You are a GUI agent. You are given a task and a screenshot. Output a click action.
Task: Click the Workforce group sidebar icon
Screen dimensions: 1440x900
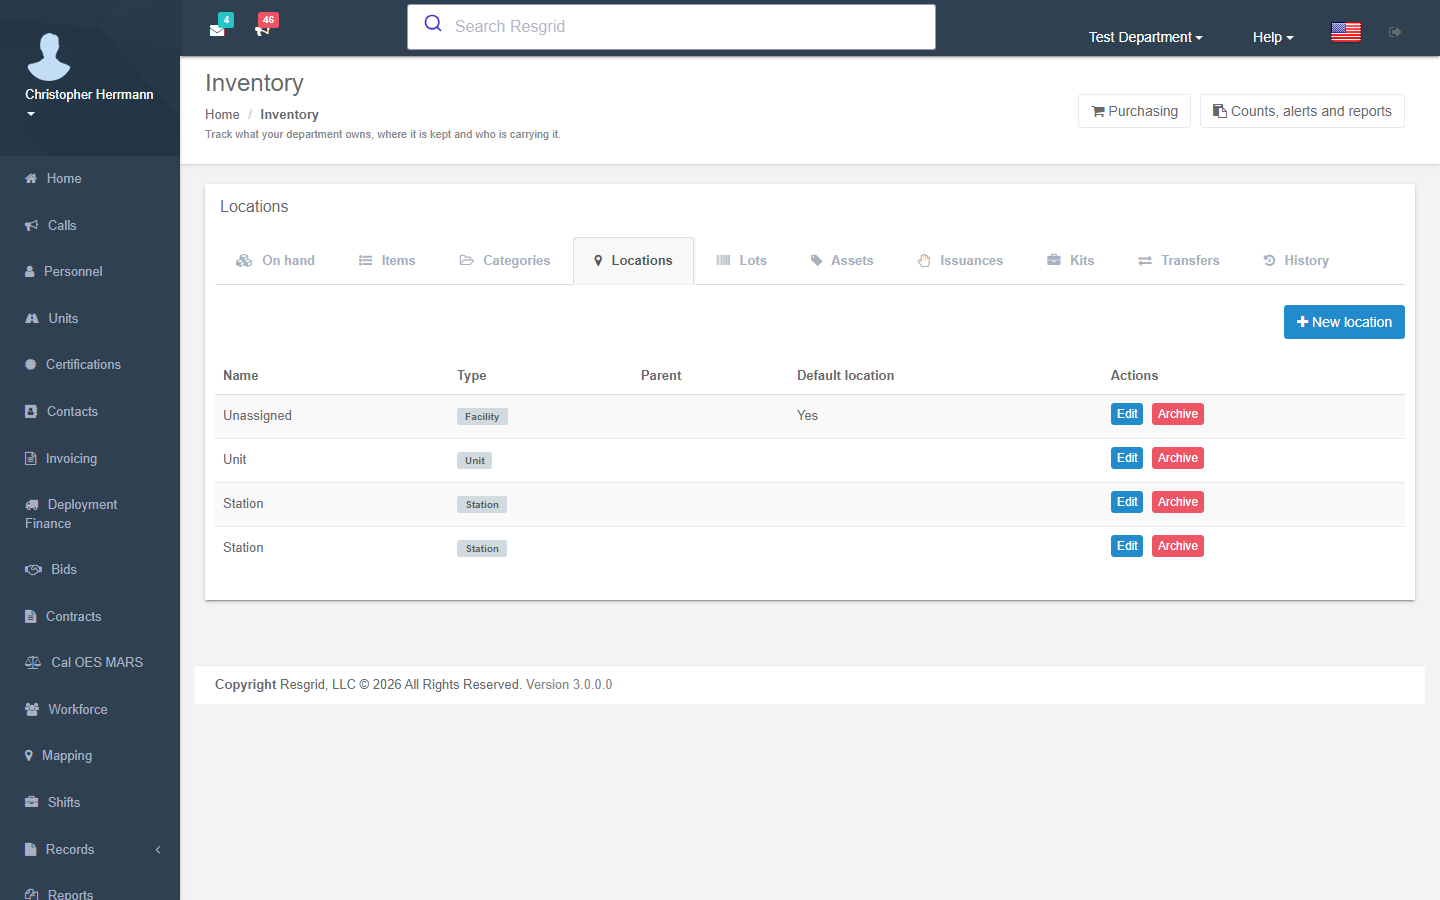[32, 710]
